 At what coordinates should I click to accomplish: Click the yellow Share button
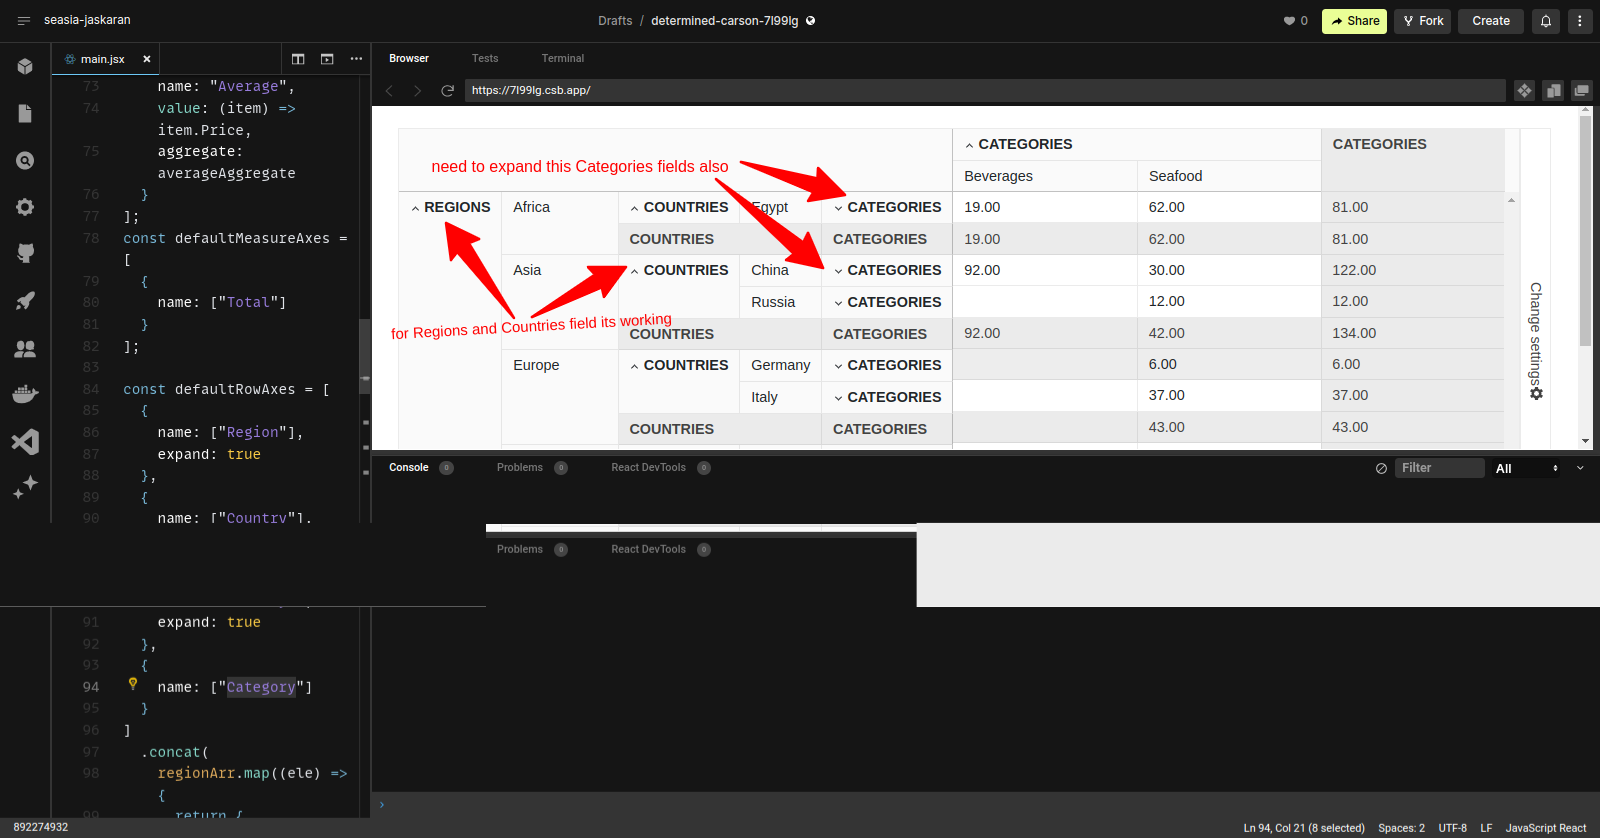click(1354, 21)
